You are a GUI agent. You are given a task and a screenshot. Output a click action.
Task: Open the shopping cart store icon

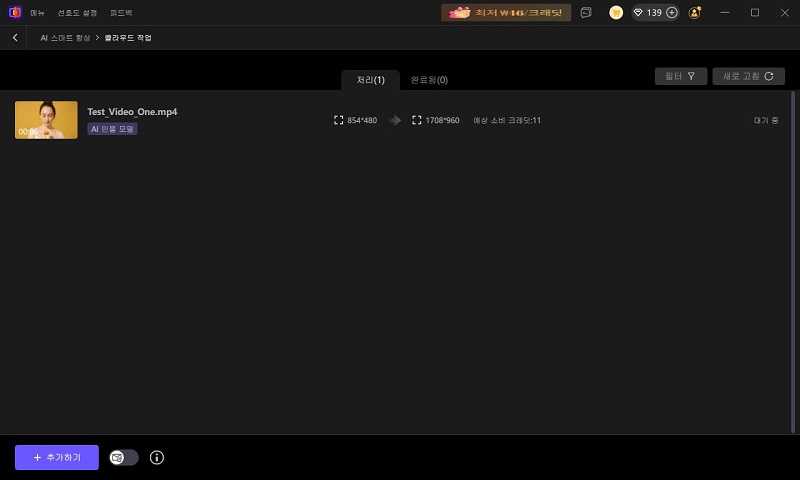tap(616, 13)
